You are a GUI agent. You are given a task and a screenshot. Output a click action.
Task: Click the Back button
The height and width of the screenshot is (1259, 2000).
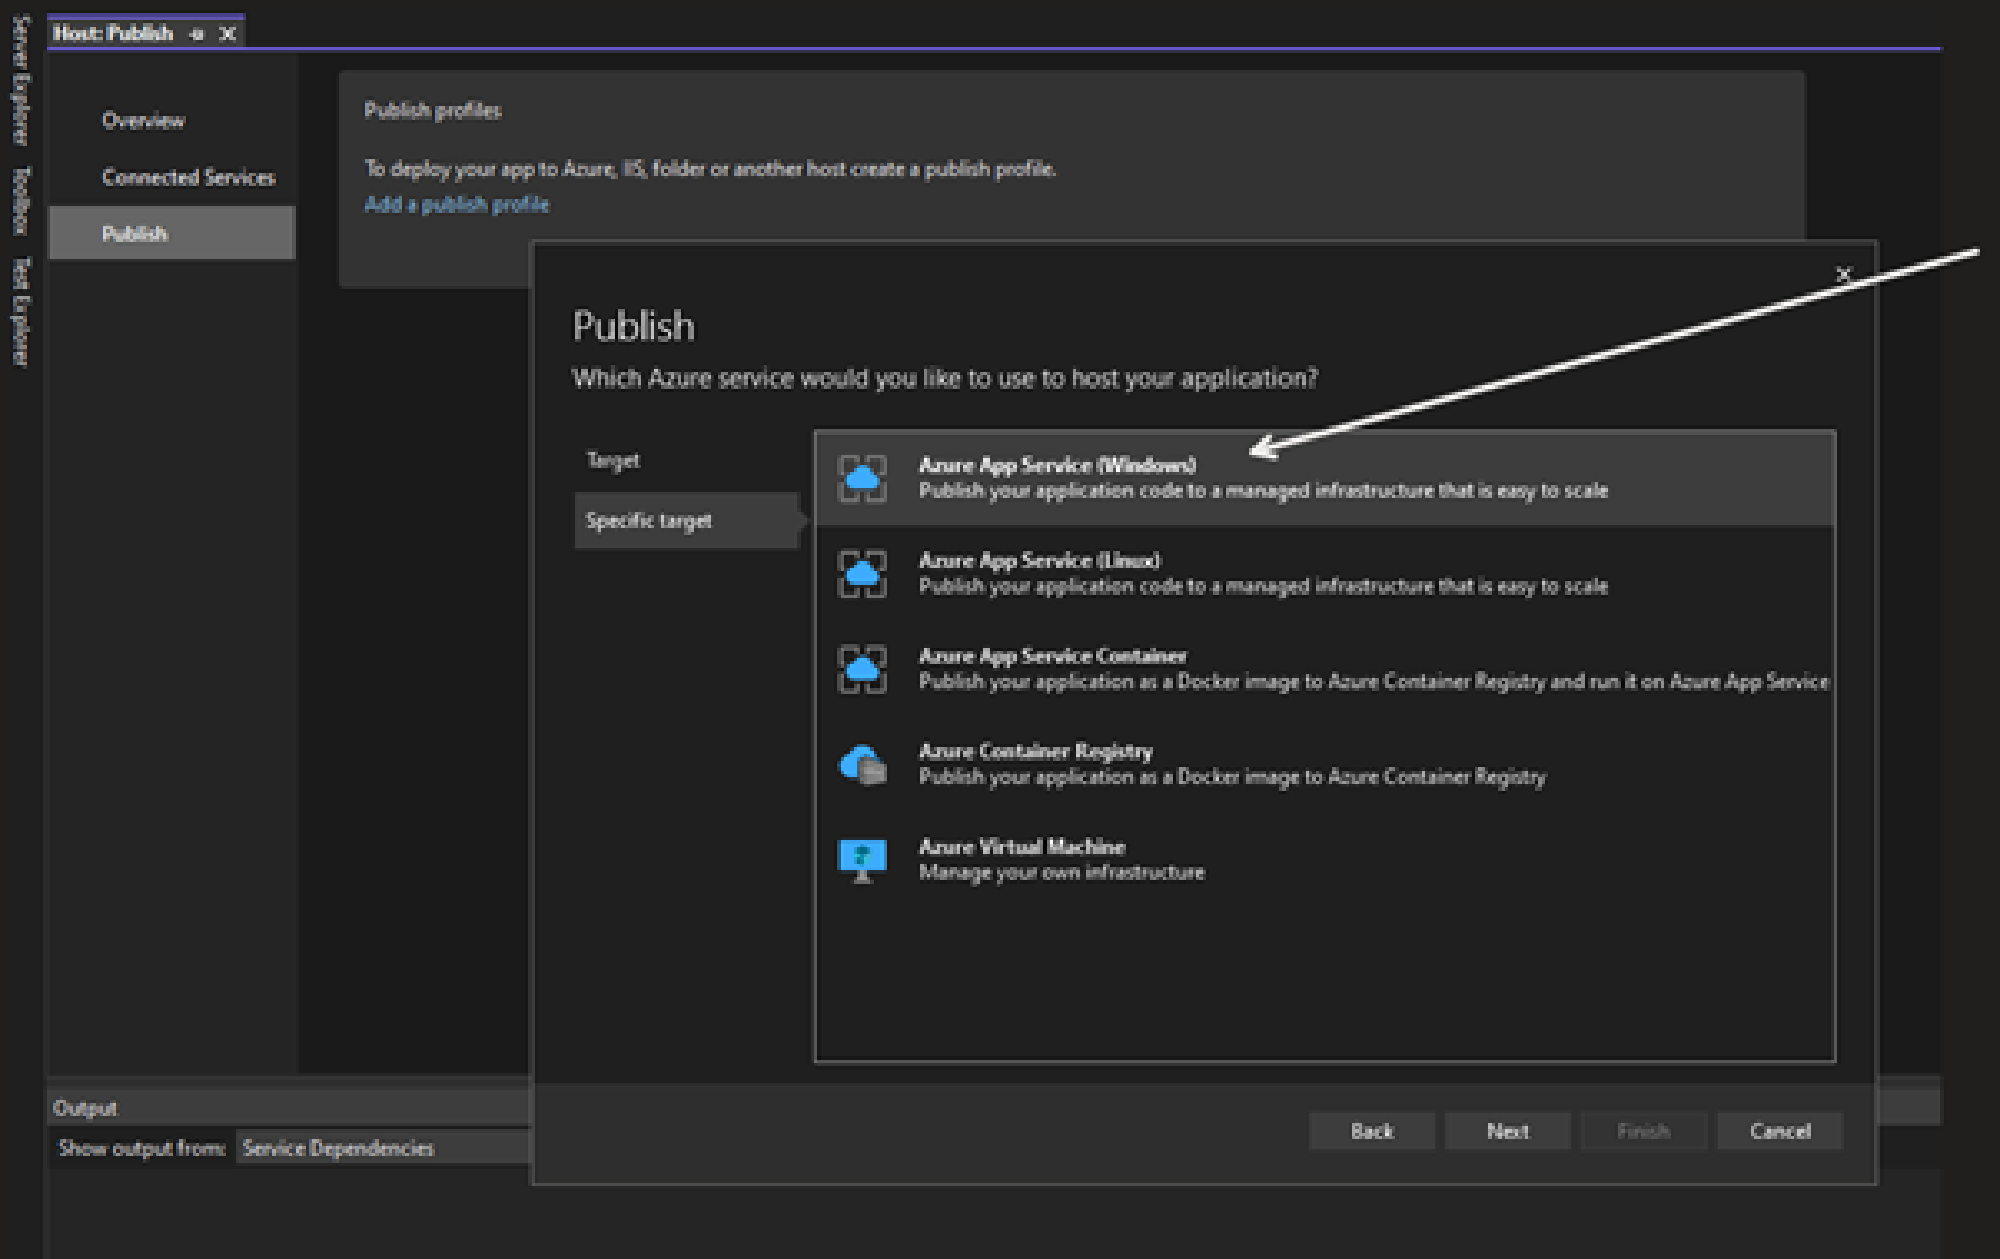coord(1371,1131)
